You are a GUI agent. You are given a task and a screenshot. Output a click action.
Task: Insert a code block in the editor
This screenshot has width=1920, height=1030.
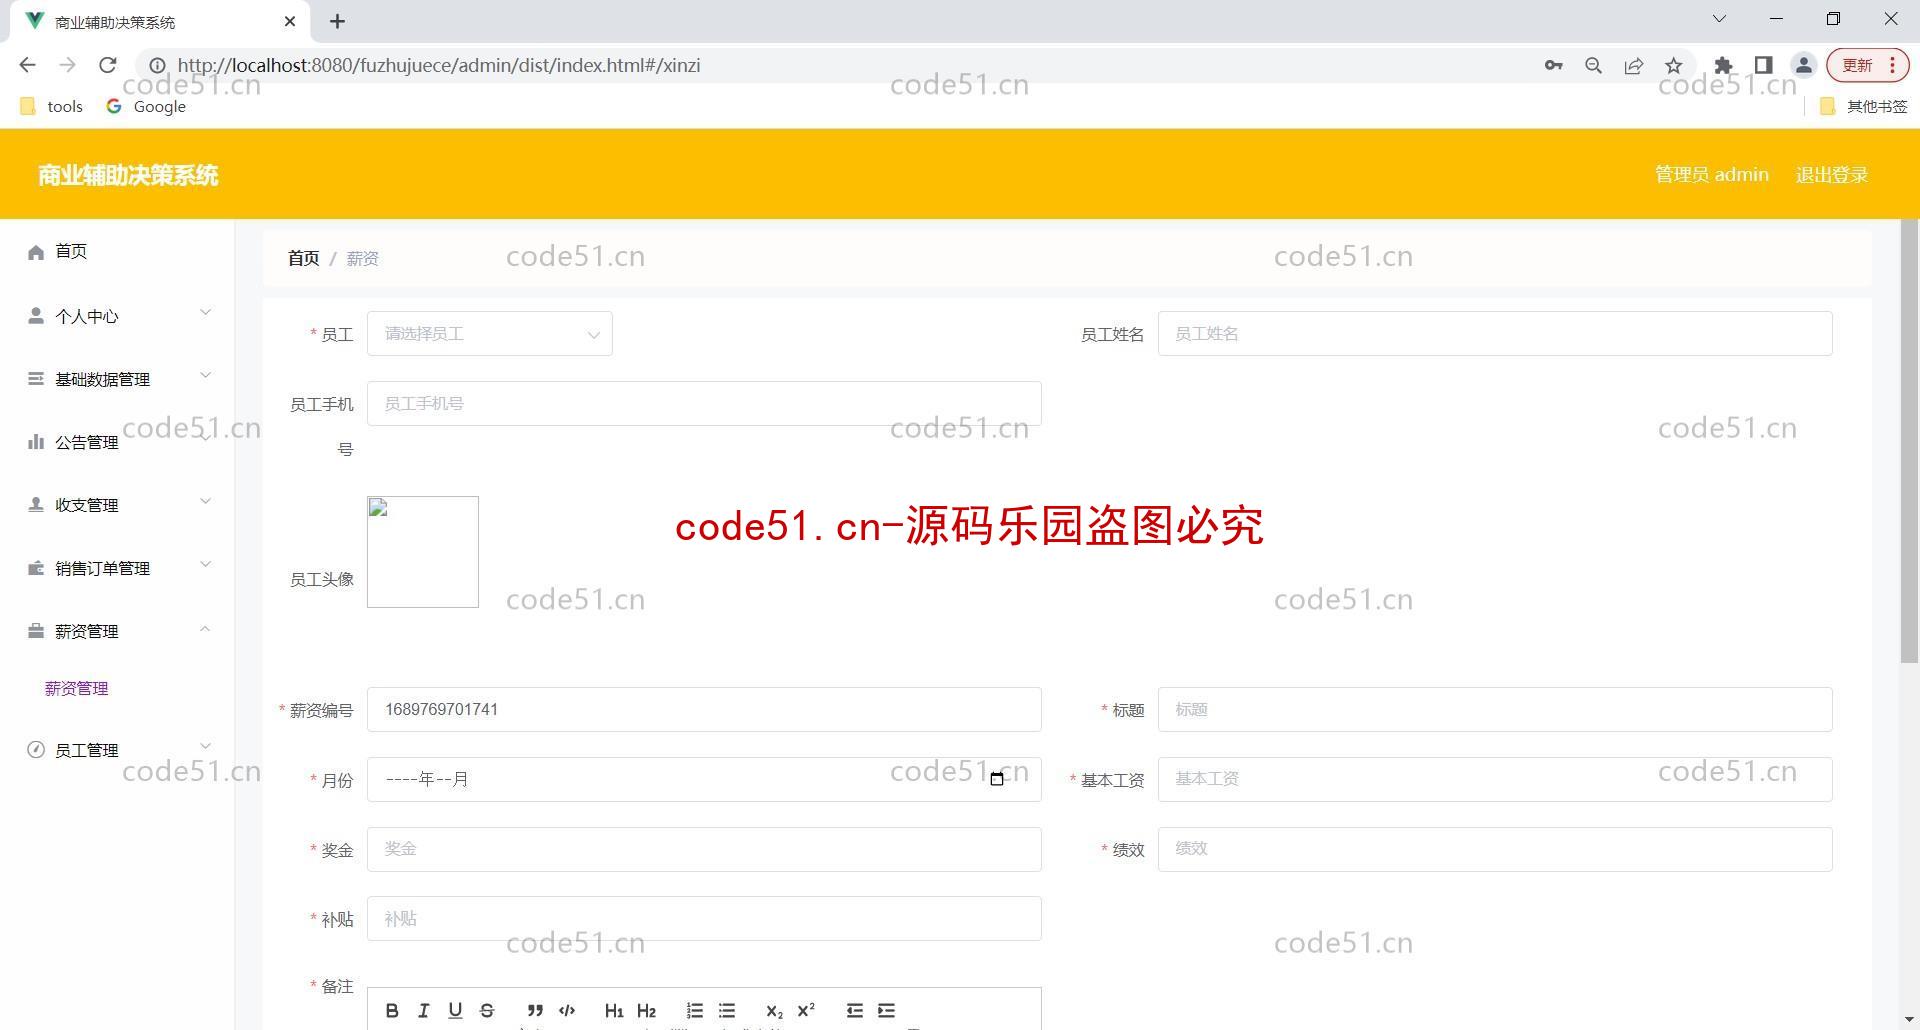point(567,1010)
